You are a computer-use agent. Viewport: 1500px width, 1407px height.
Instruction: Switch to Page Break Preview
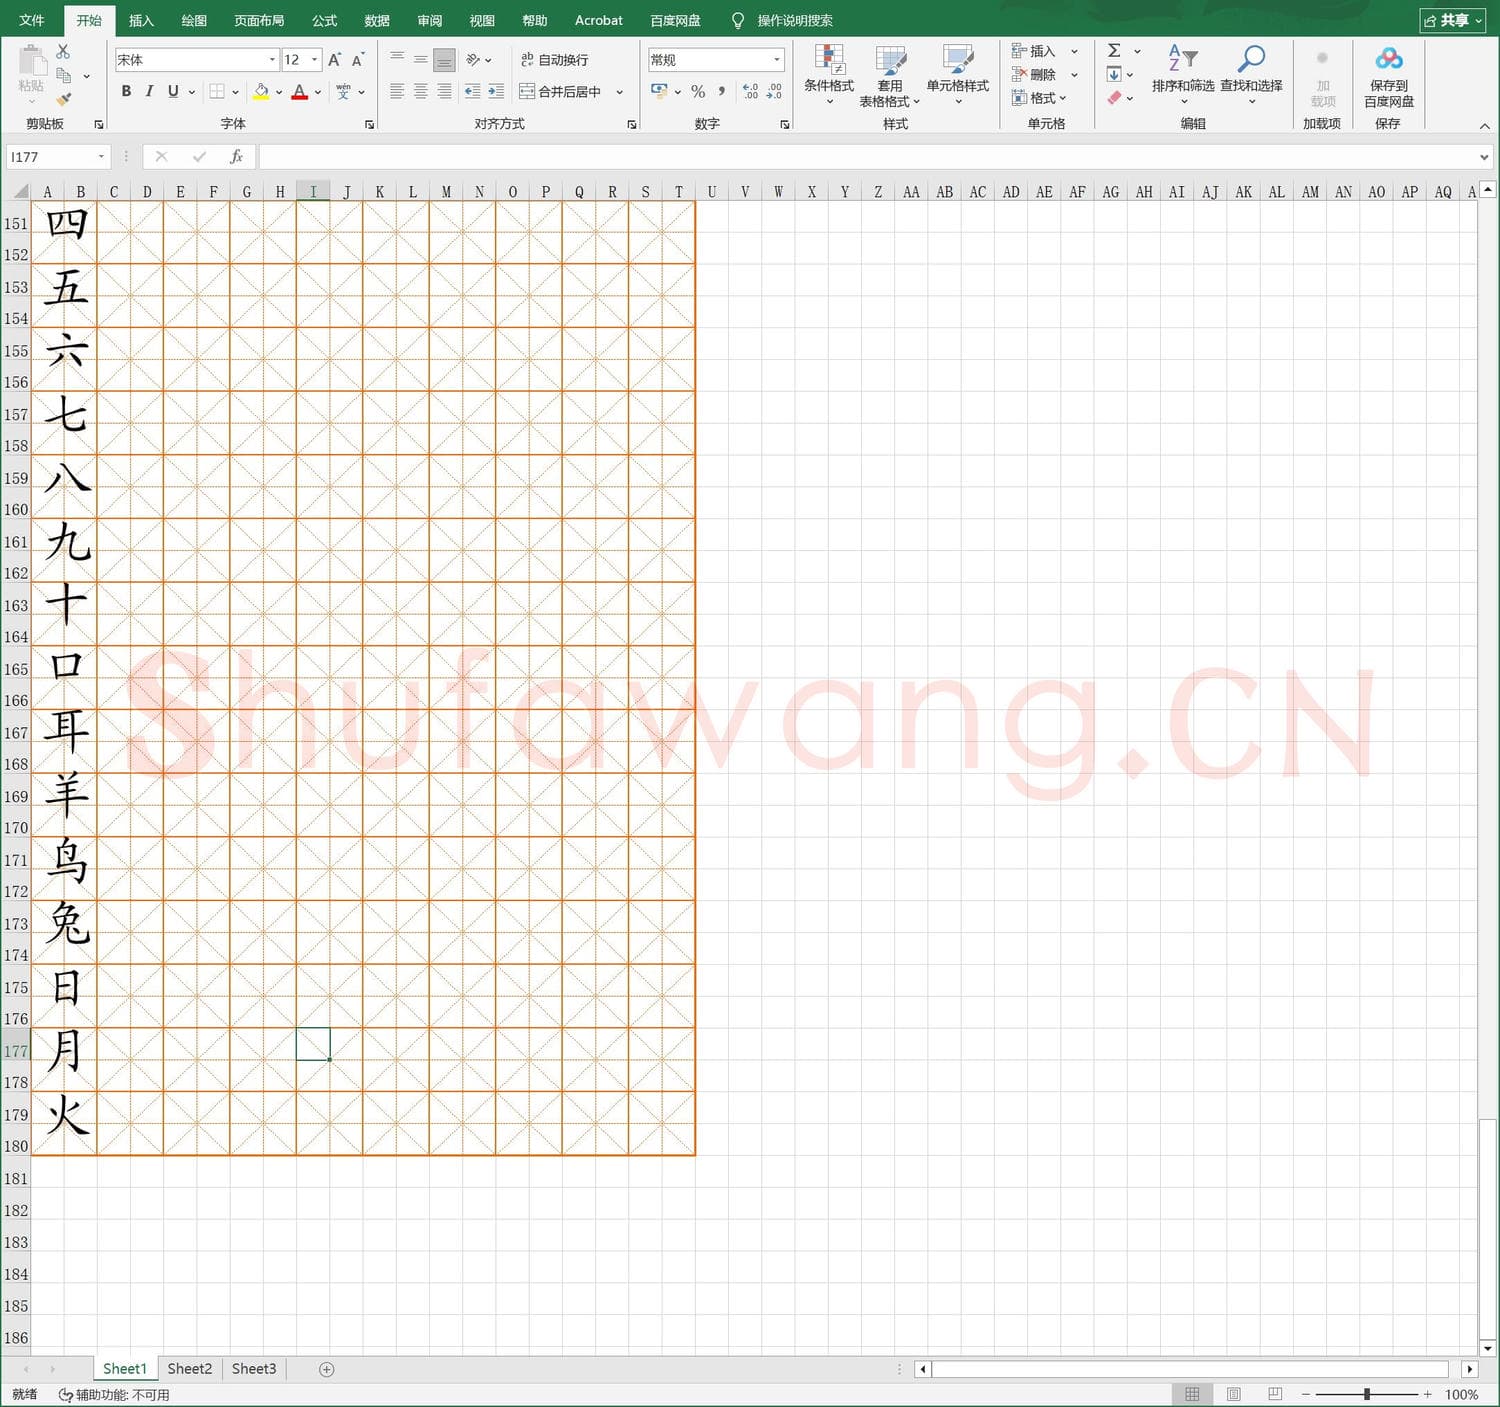tap(1275, 1394)
